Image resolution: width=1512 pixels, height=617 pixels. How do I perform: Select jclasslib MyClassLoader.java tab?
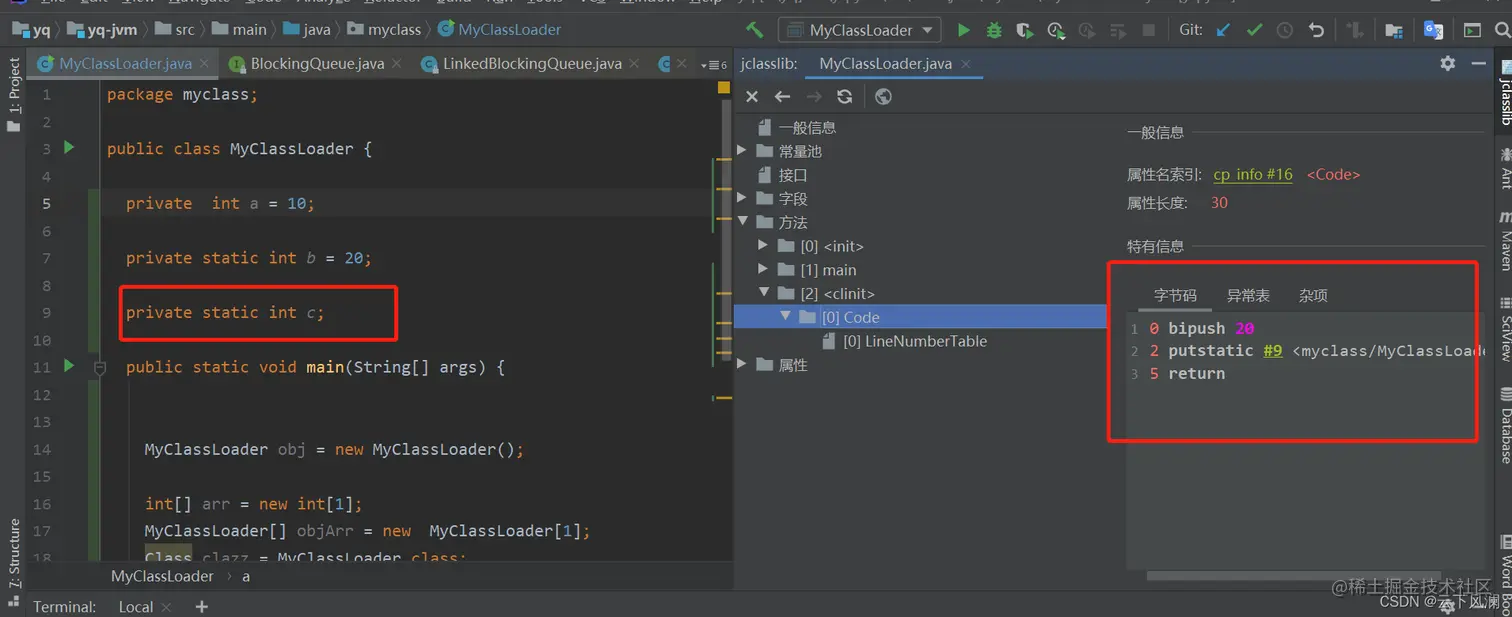885,63
